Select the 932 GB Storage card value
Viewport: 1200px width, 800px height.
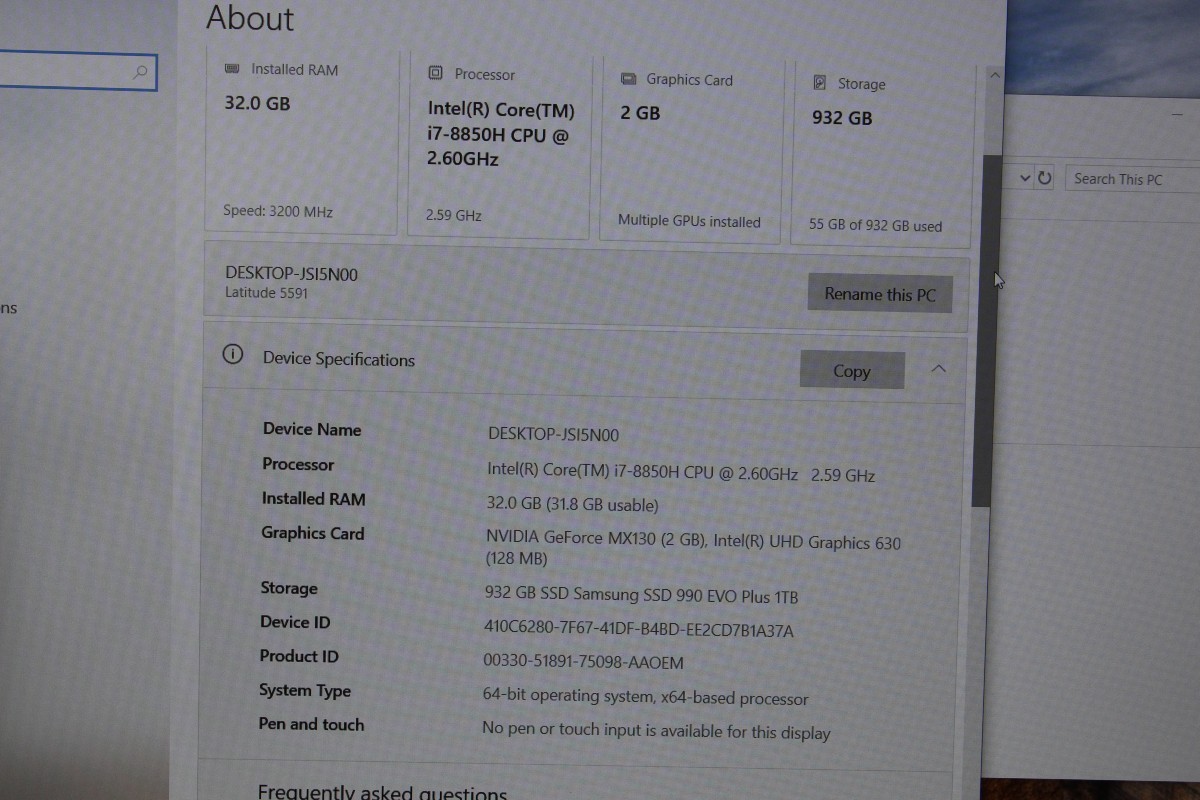tap(842, 118)
